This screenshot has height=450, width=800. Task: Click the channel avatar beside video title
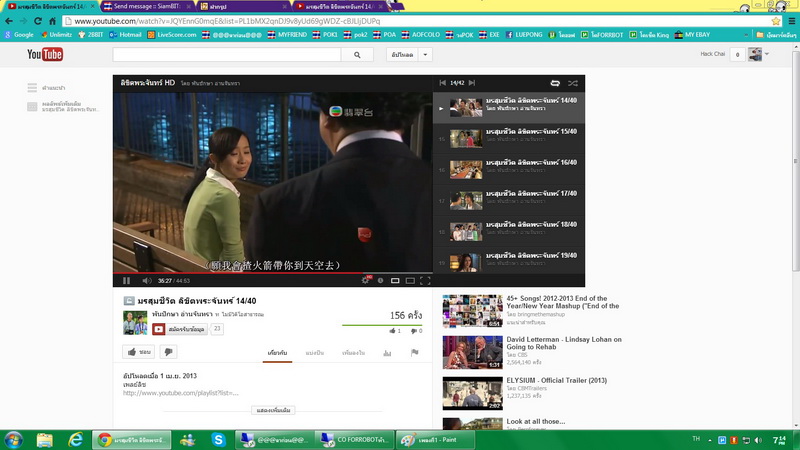pyautogui.click(x=135, y=322)
